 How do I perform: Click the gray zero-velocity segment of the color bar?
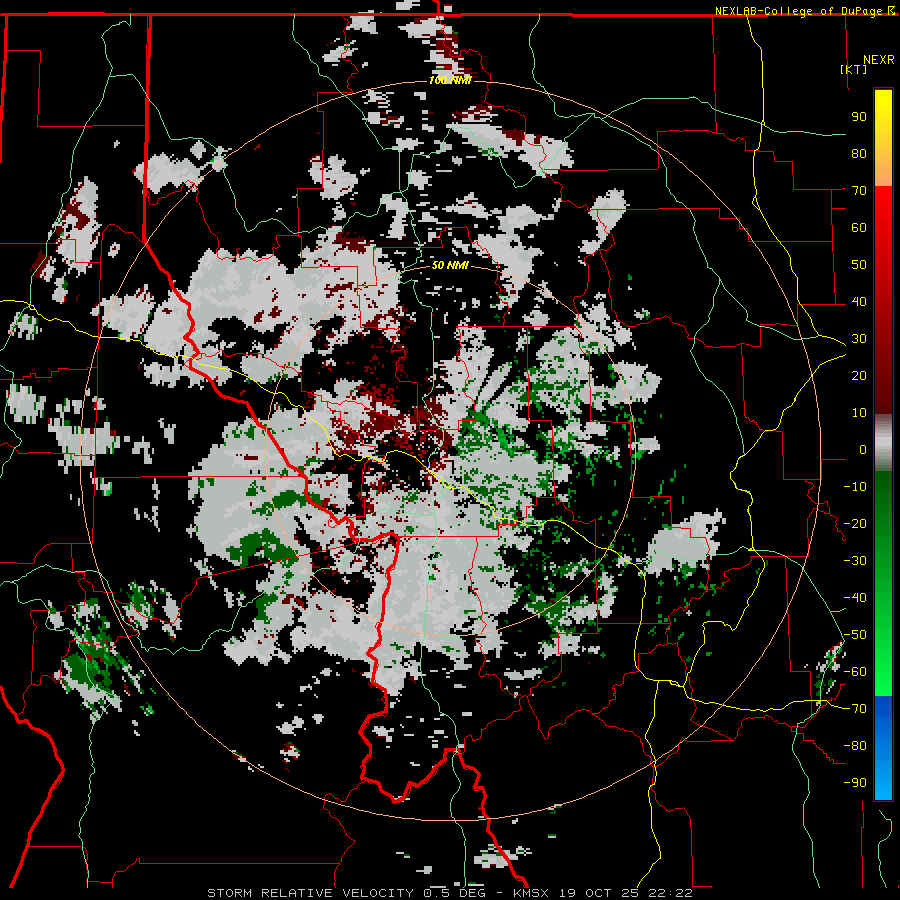[883, 442]
